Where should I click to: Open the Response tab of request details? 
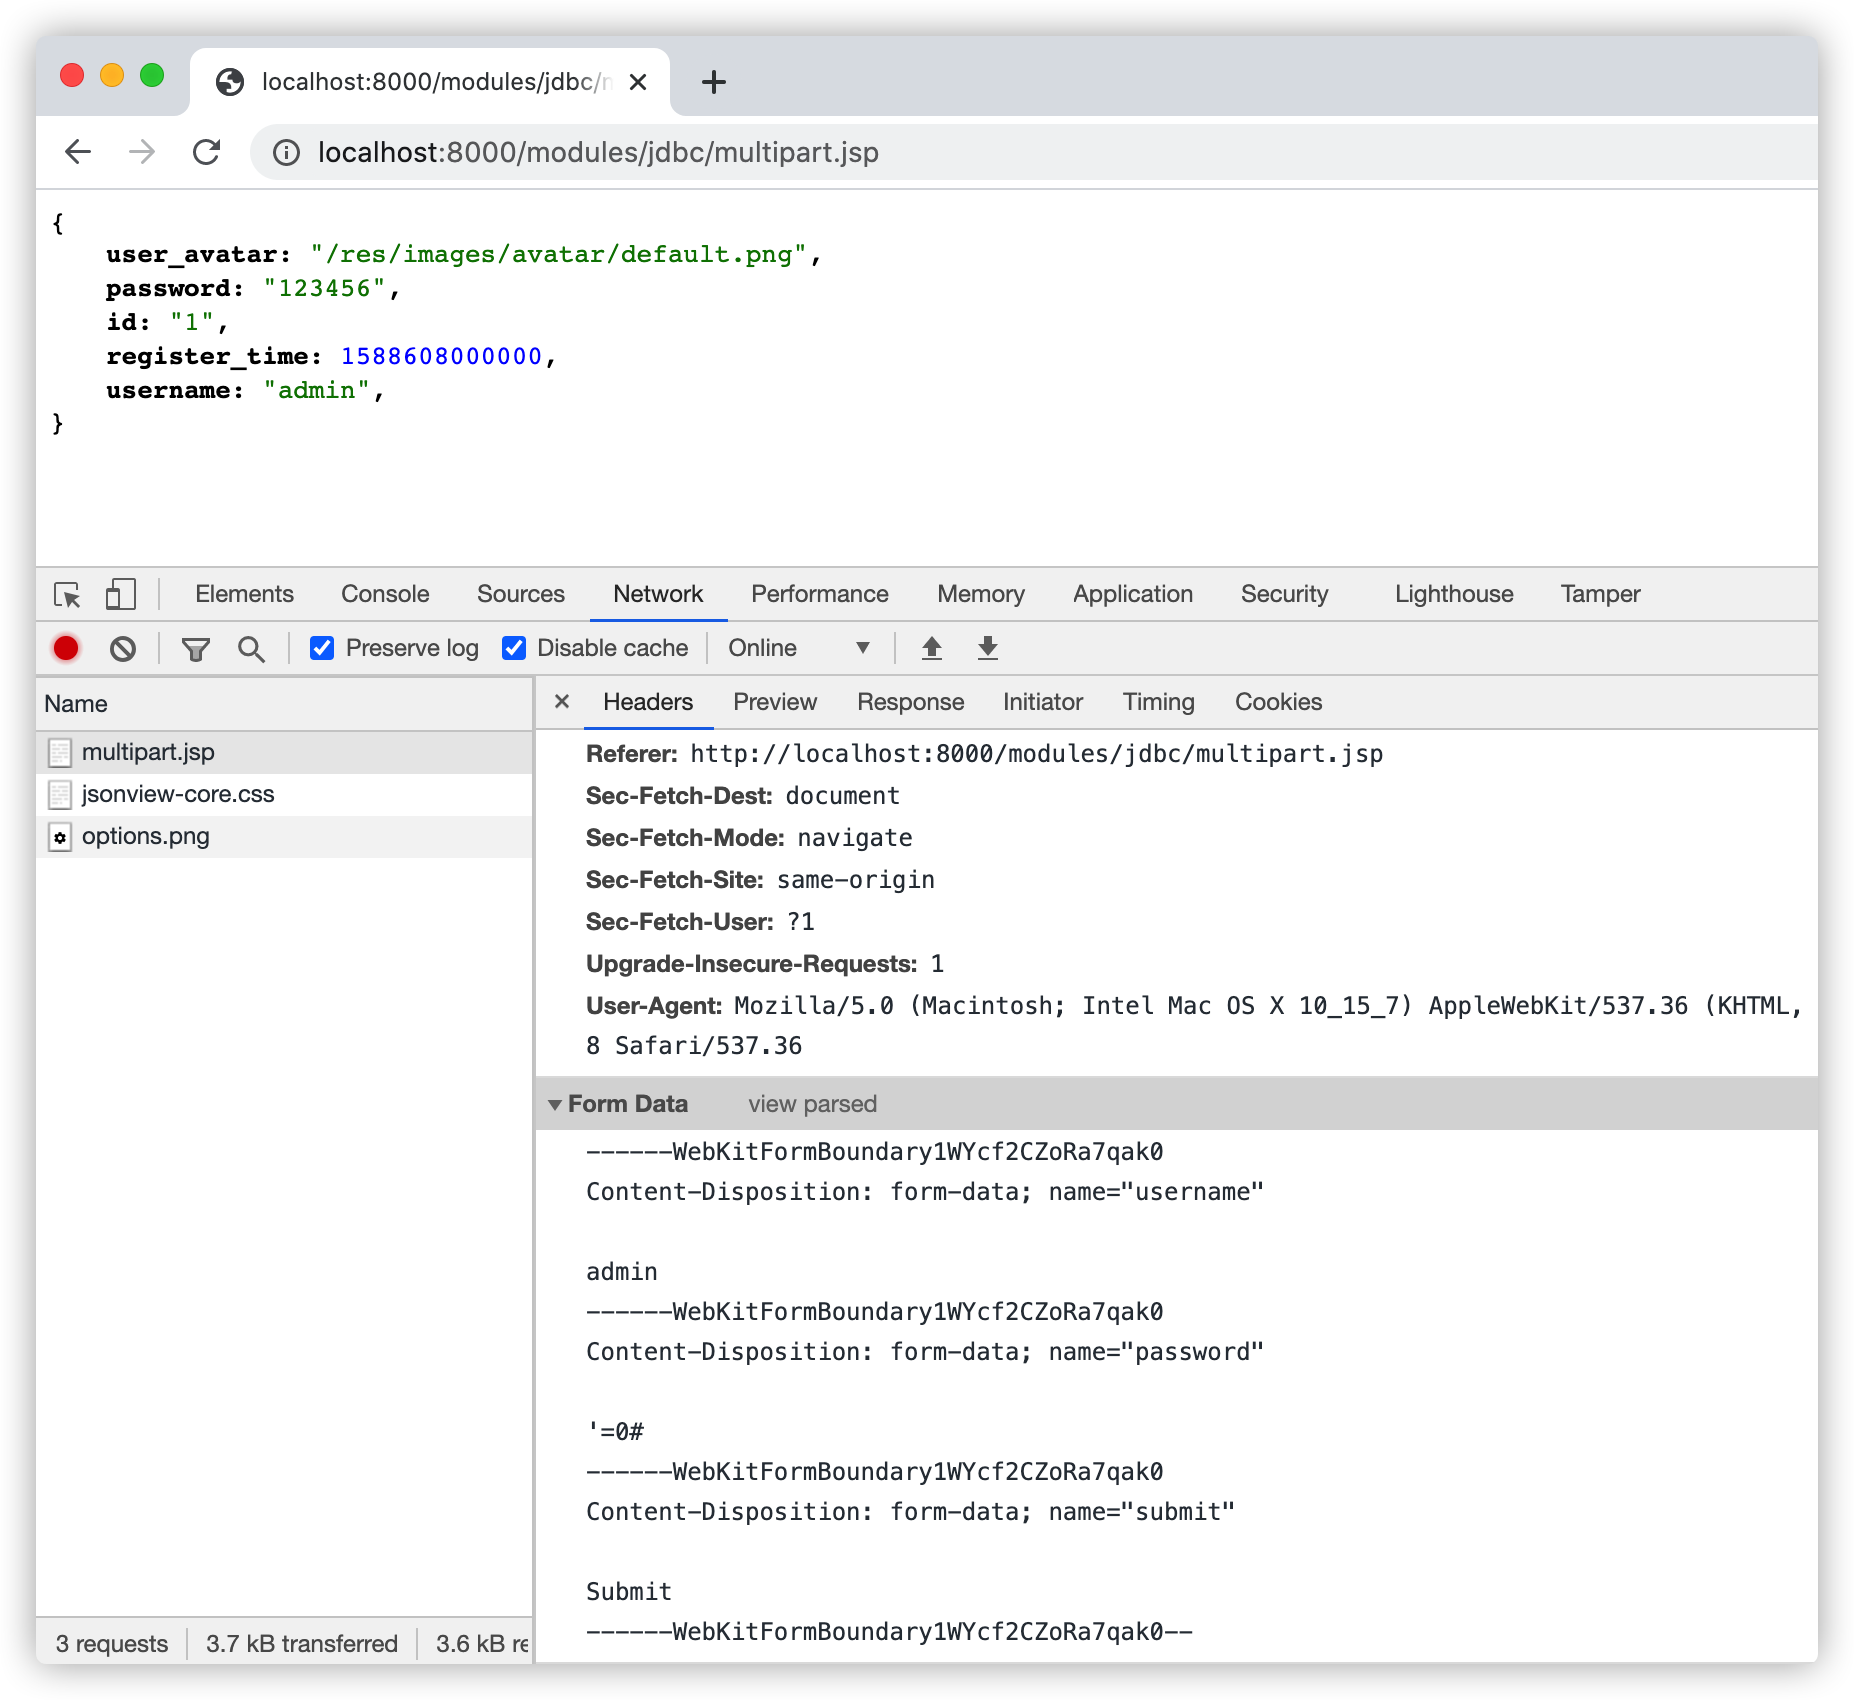click(x=910, y=702)
